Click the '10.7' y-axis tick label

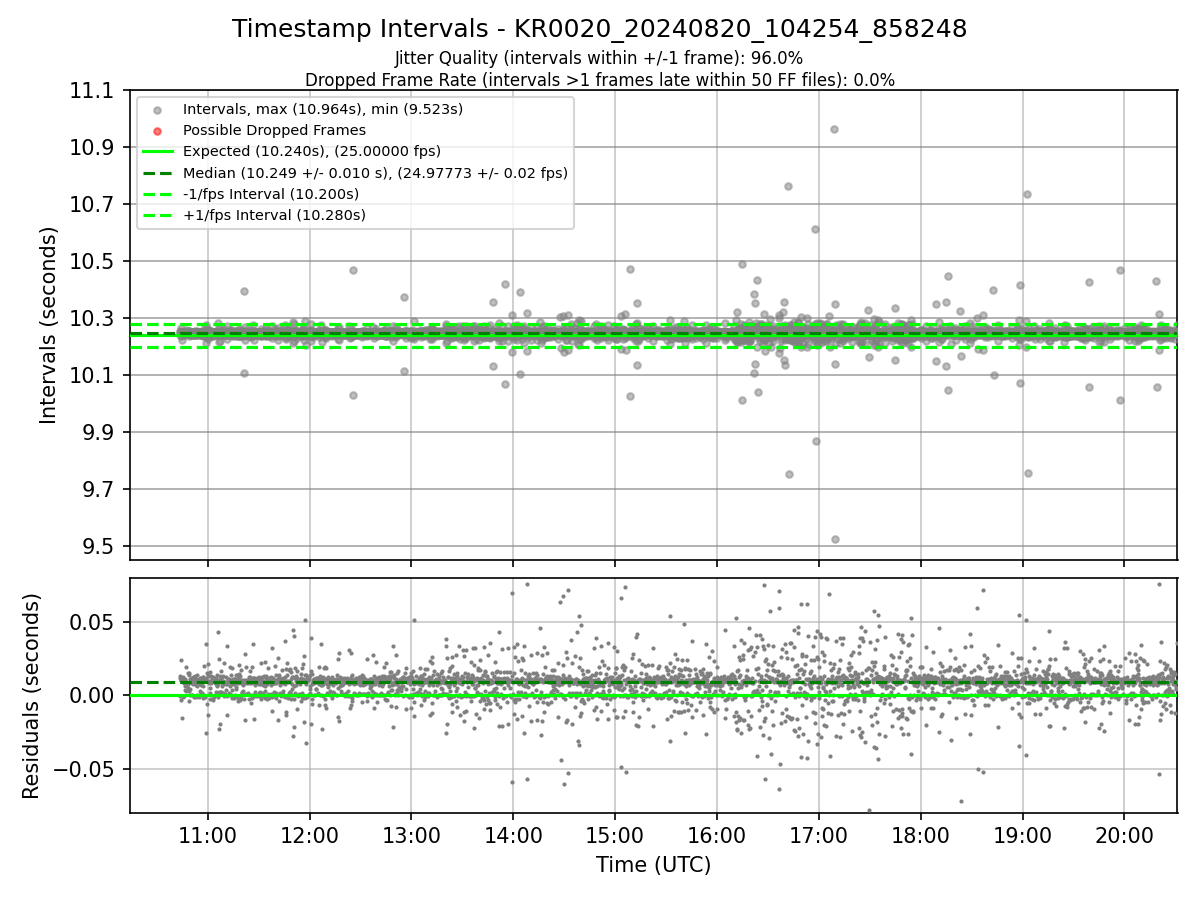click(x=93, y=205)
